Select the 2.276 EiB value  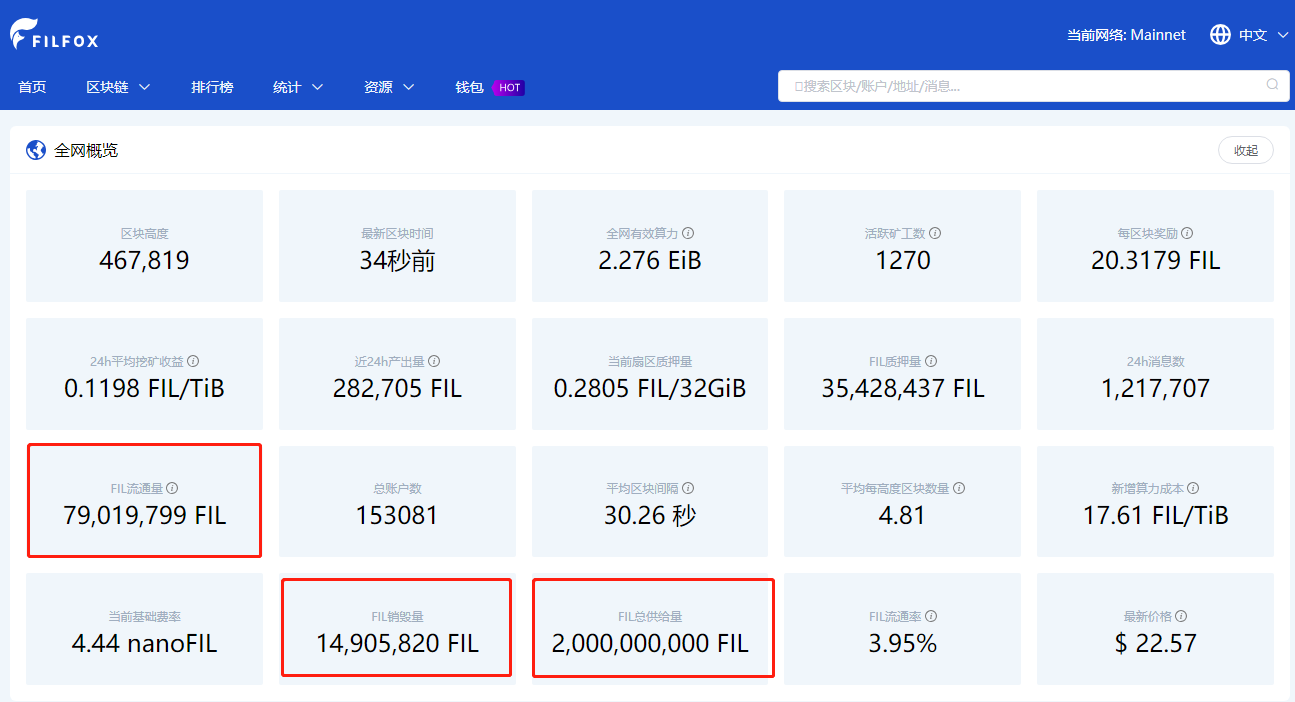pyautogui.click(x=650, y=261)
